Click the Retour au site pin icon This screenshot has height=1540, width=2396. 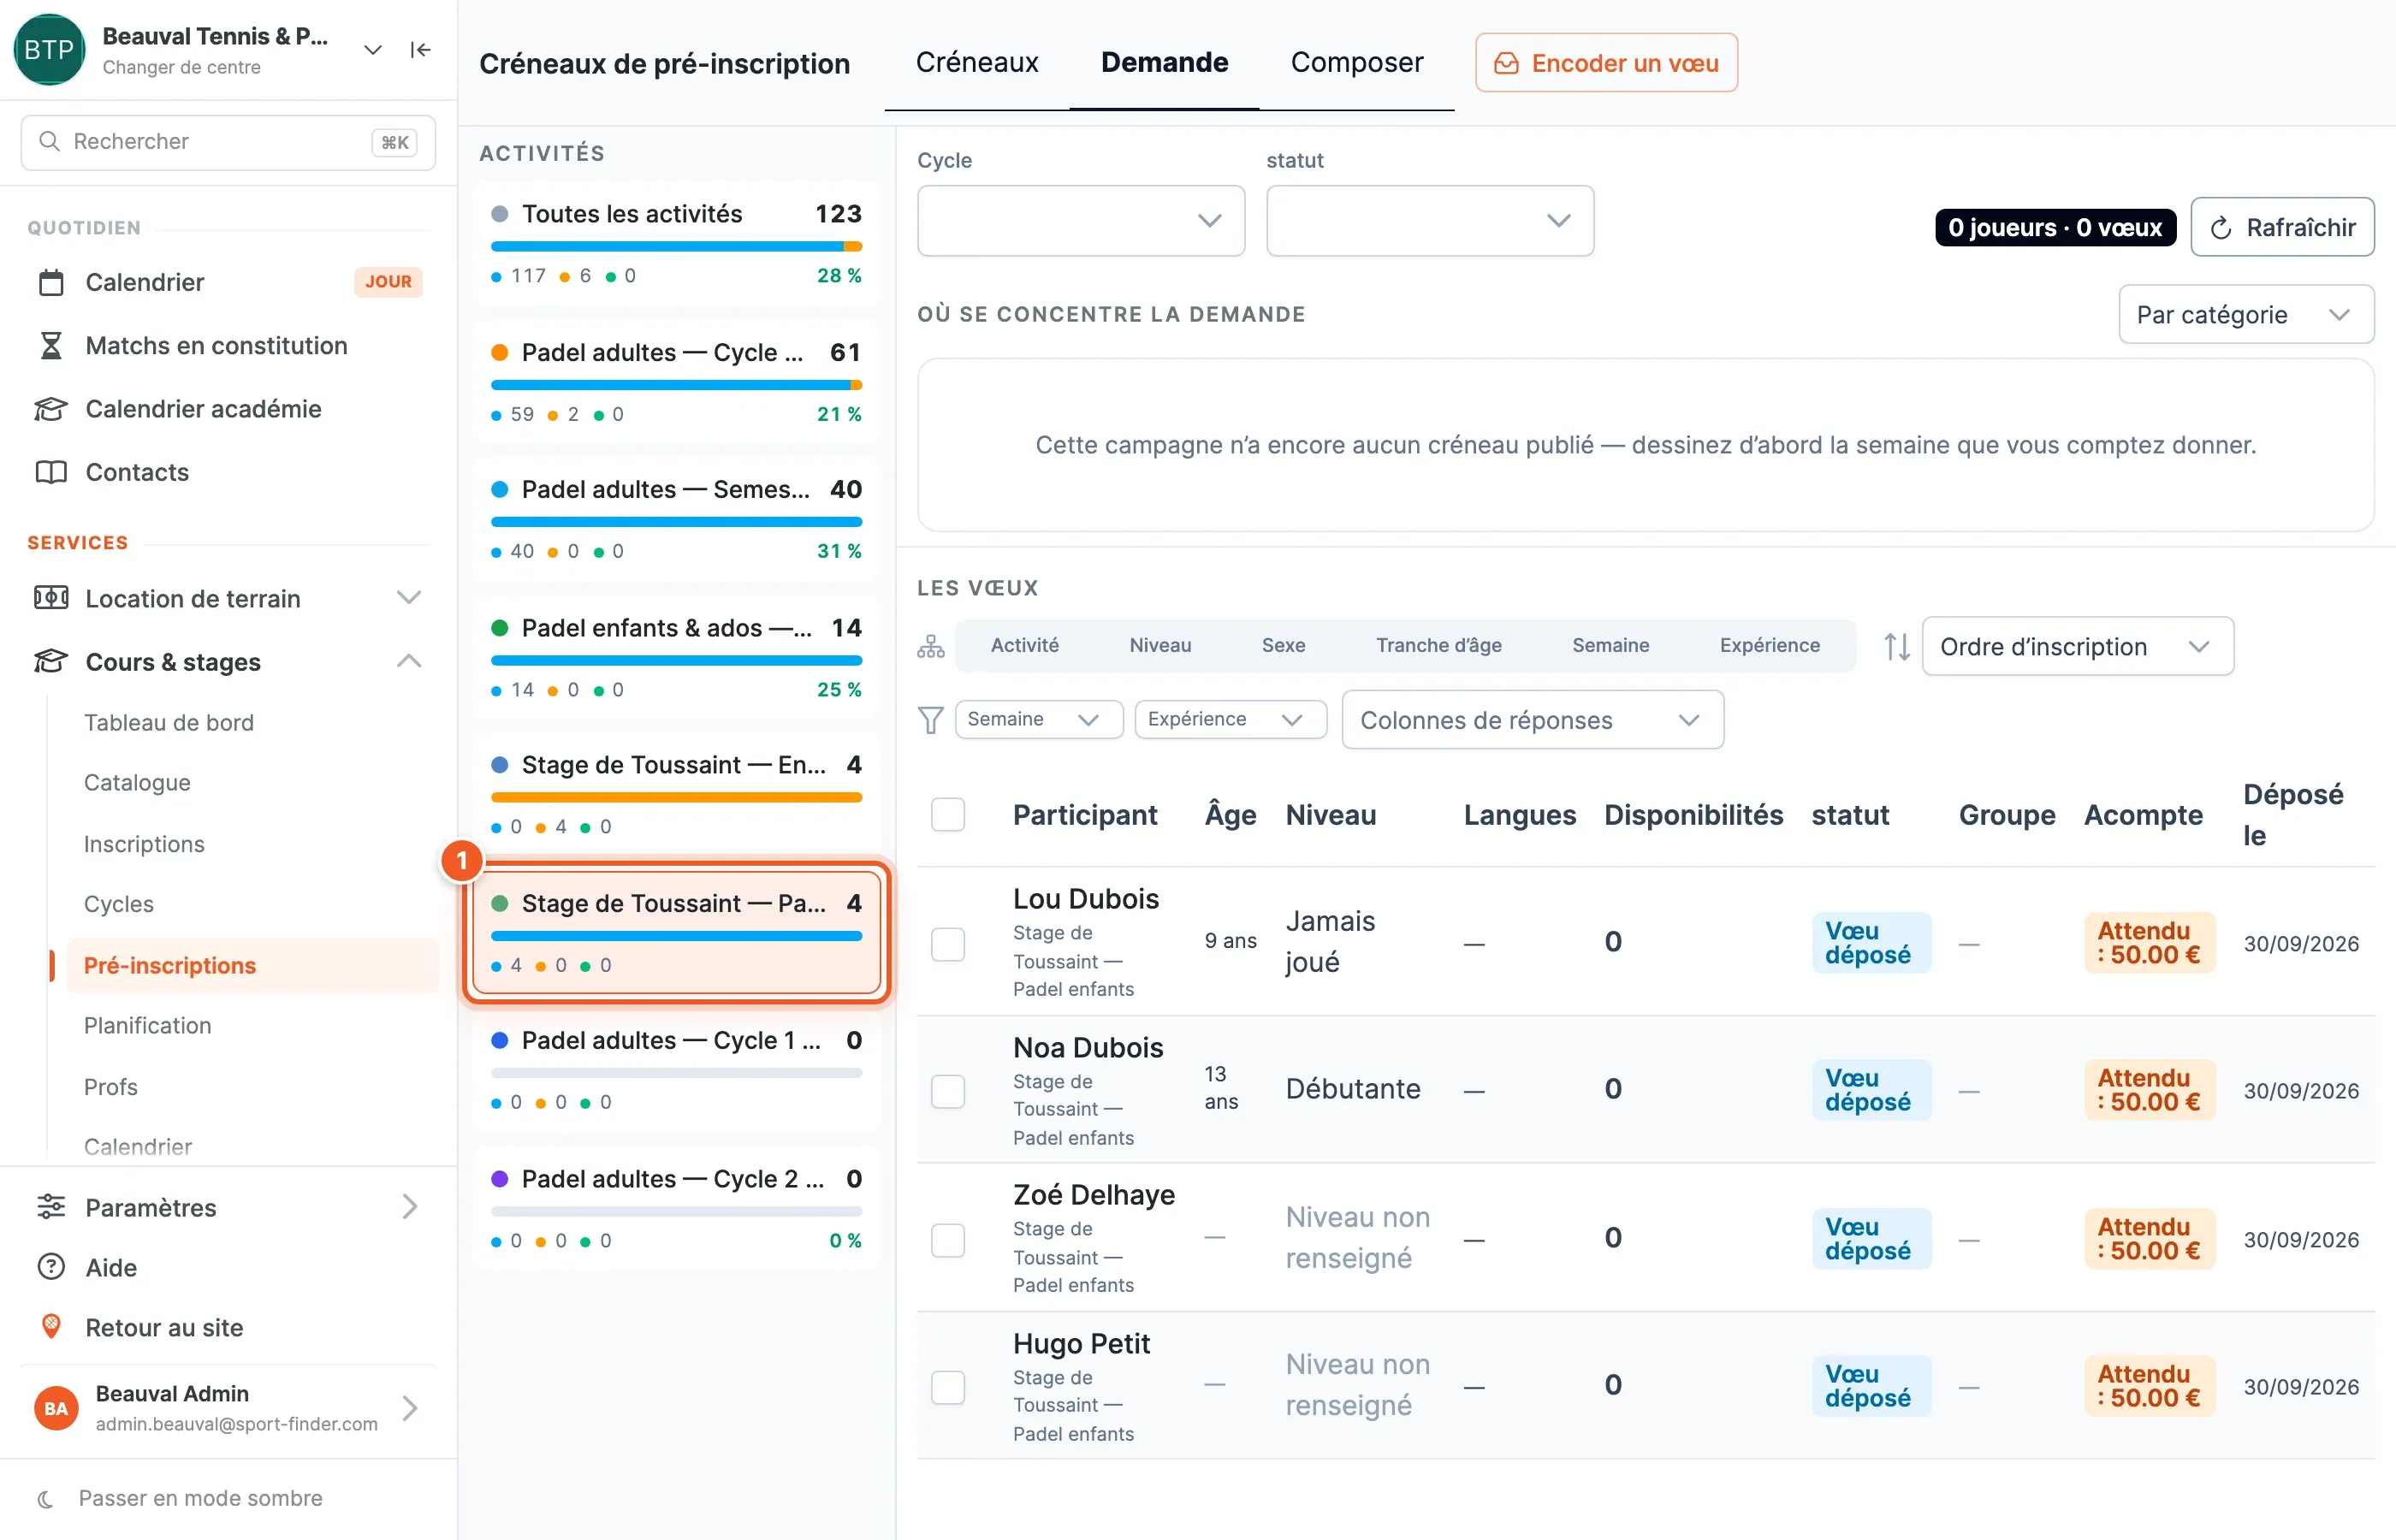51,1327
